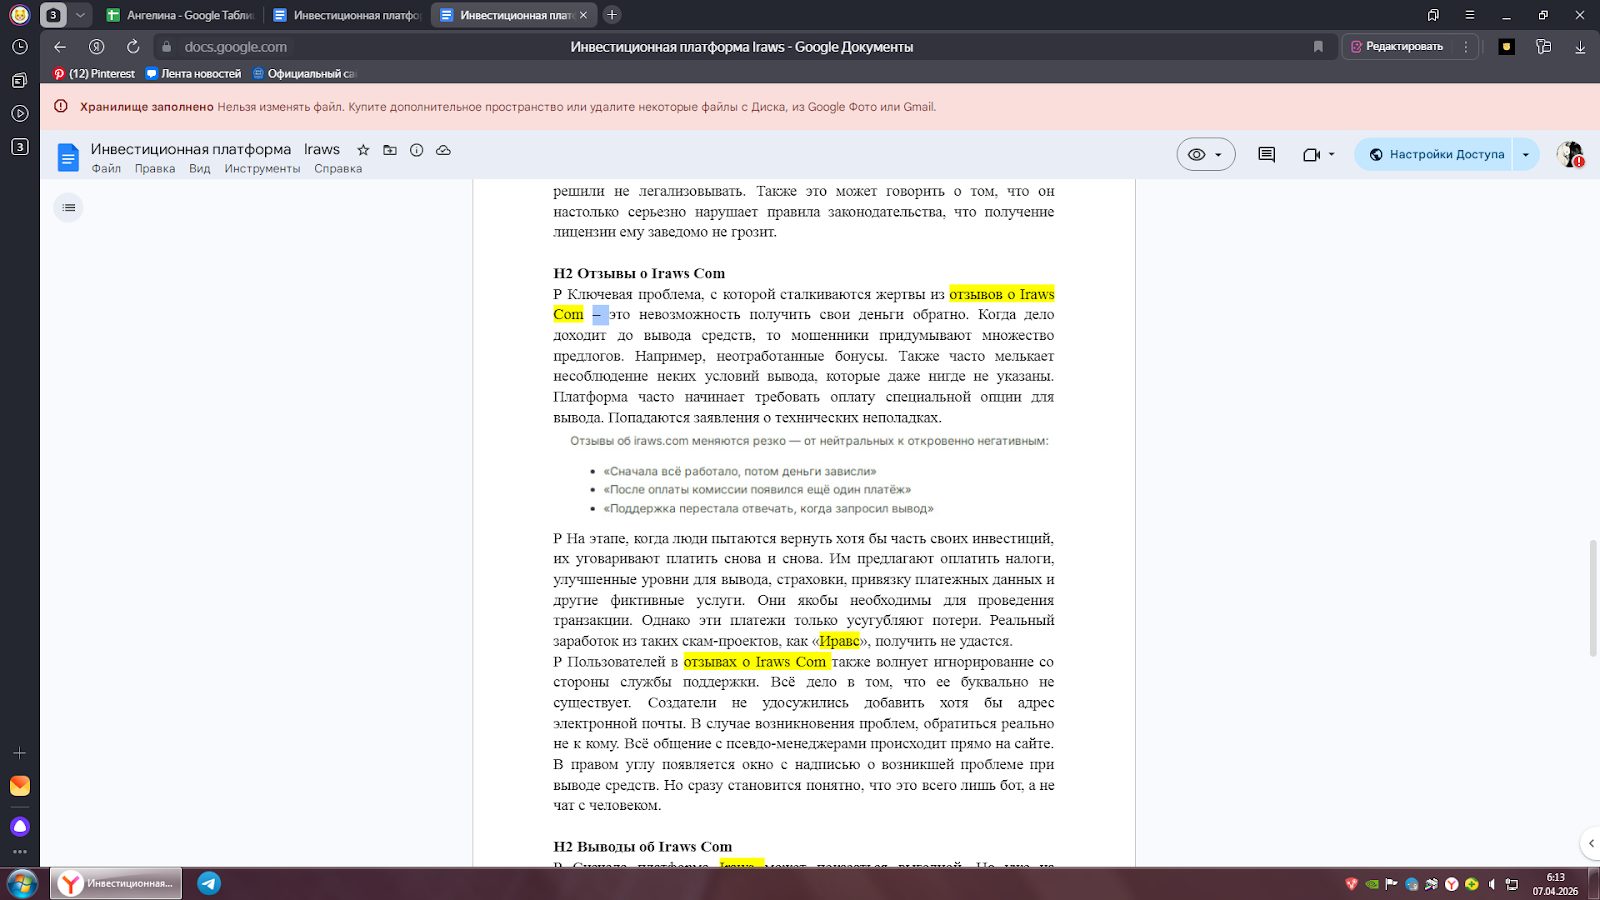Click the browser downloads arrow icon
Image resolution: width=1600 pixels, height=900 pixels.
(1580, 47)
